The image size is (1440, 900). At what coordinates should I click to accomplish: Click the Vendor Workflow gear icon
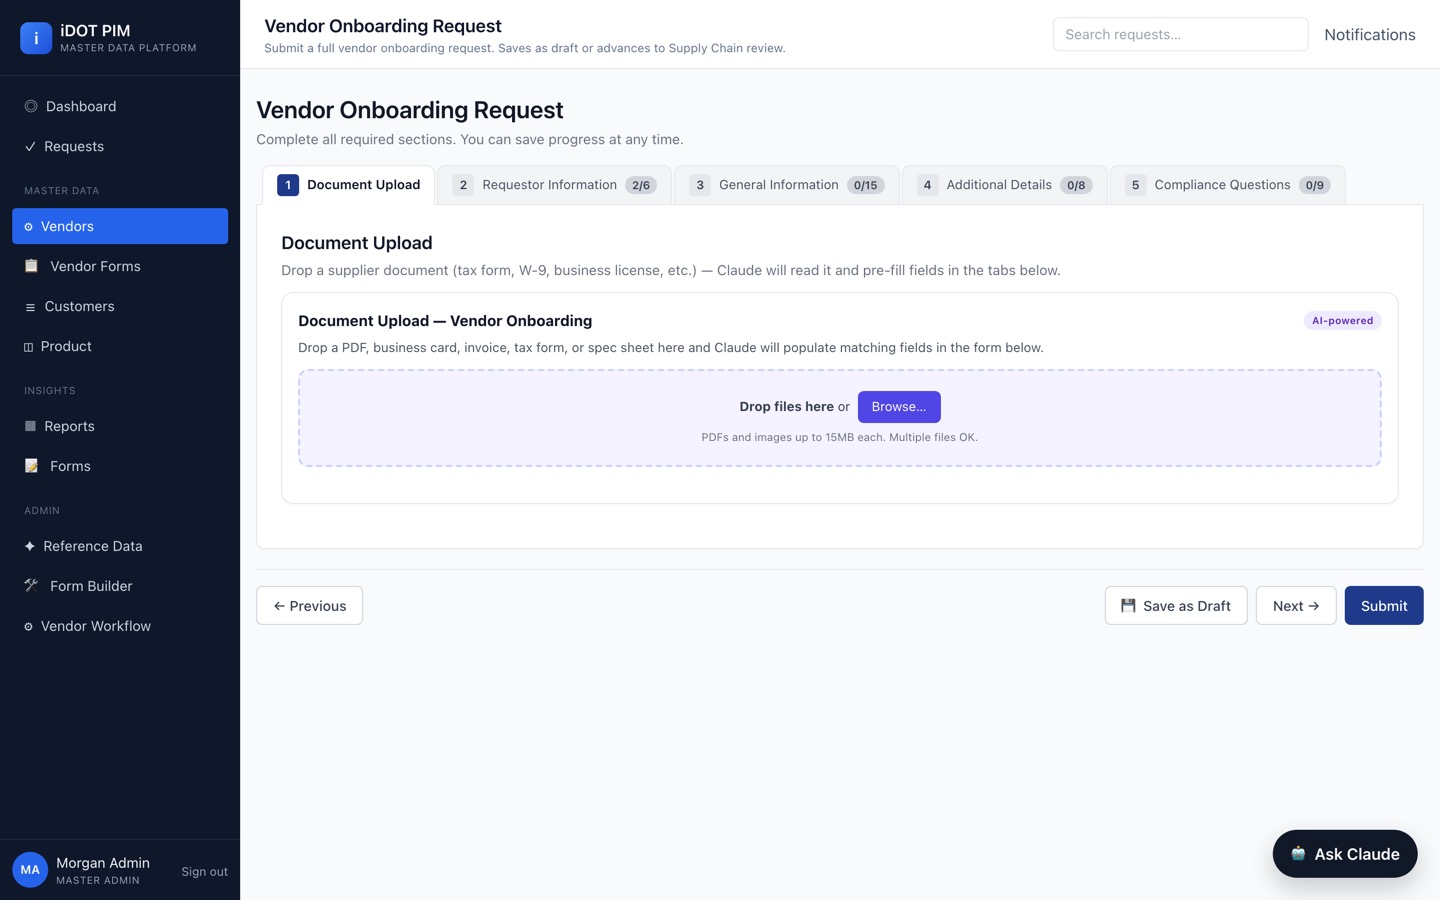[x=28, y=627]
